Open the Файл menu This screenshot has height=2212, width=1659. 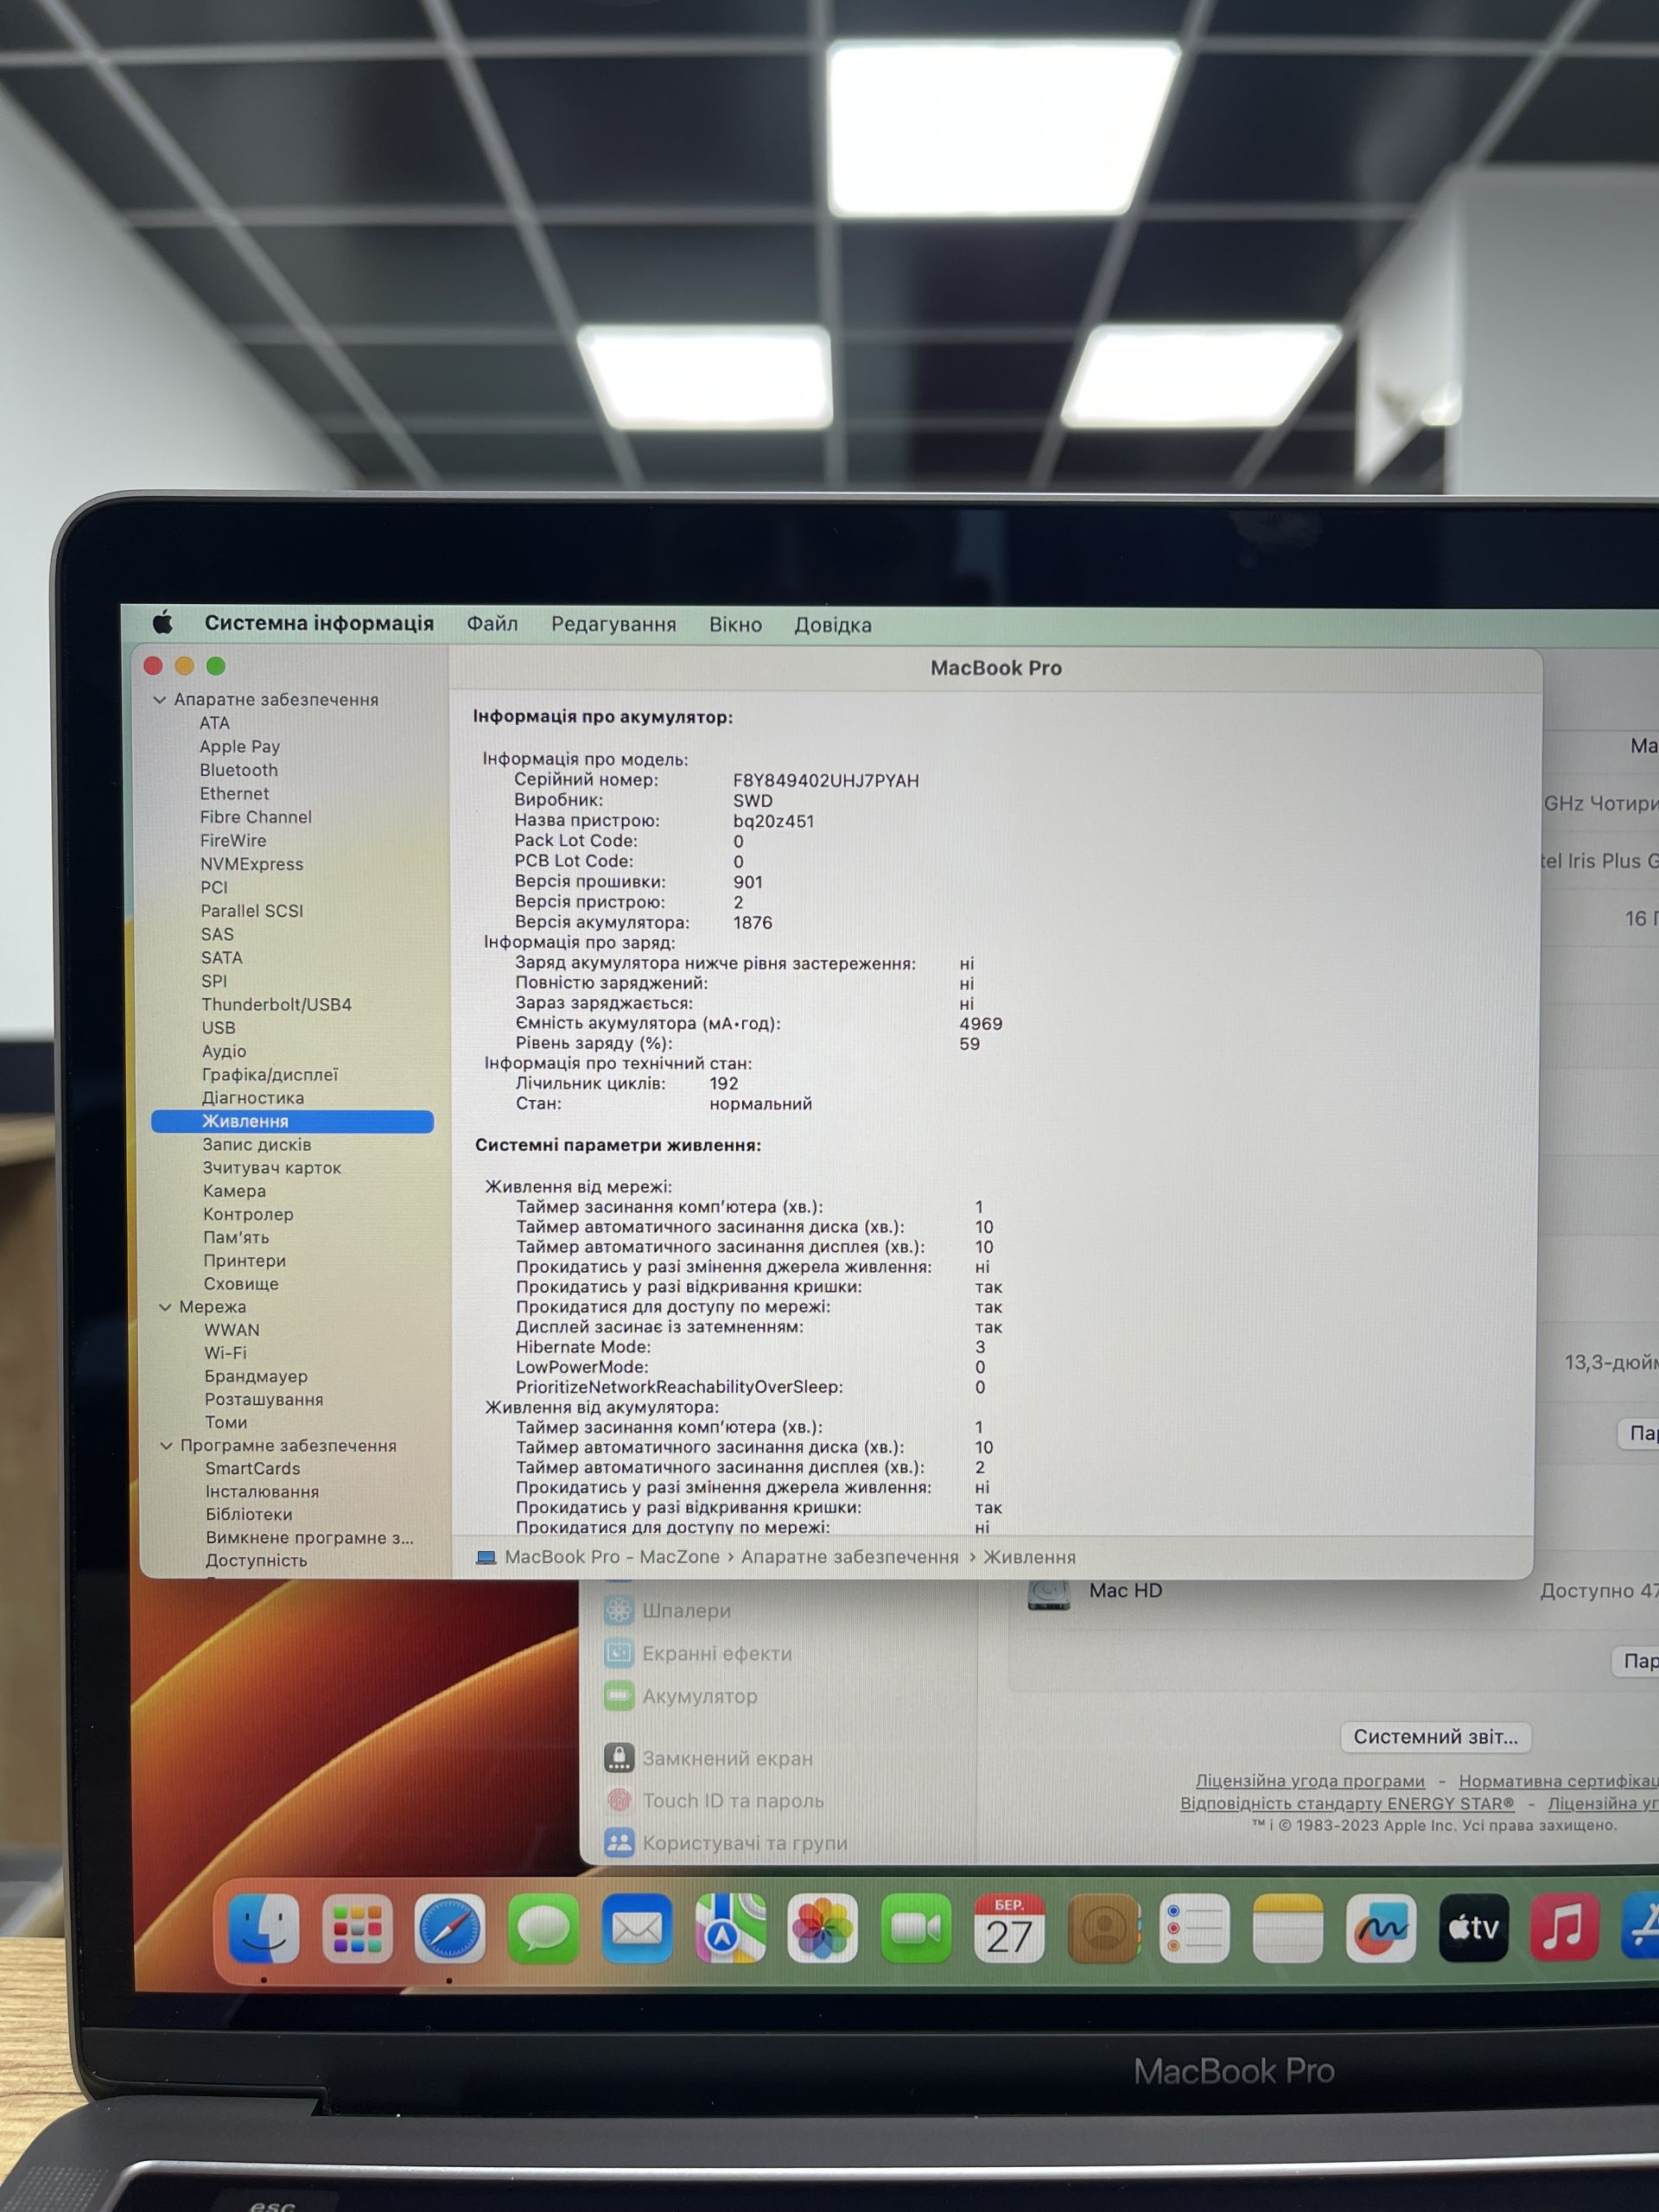tap(492, 624)
